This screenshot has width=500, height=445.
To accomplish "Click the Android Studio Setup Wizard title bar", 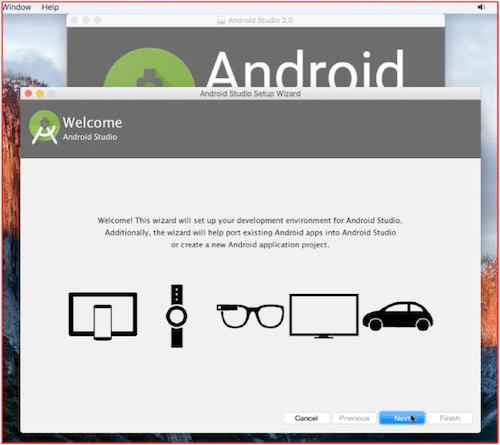I will click(x=250, y=94).
